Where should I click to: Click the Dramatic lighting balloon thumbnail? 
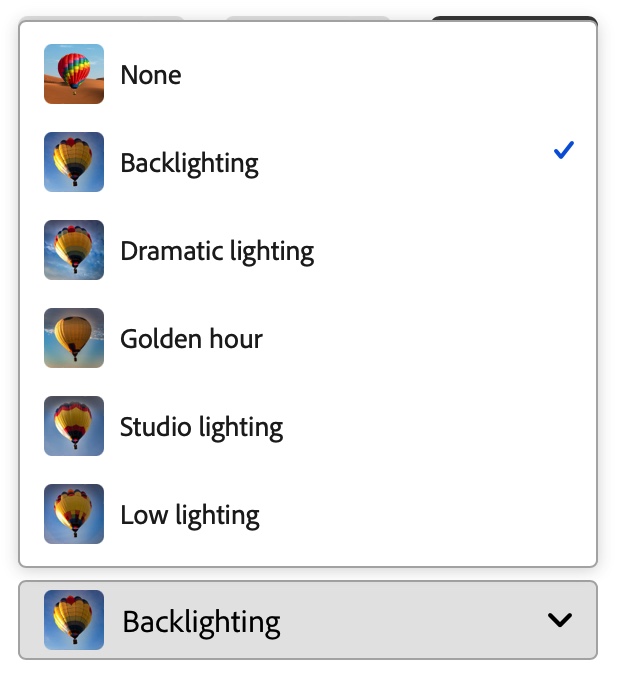point(74,250)
